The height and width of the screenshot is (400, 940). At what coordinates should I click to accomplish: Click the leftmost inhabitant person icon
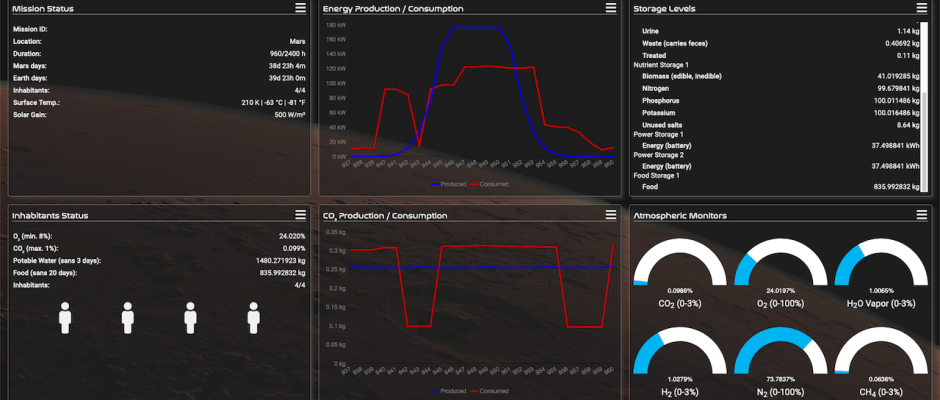click(66, 318)
